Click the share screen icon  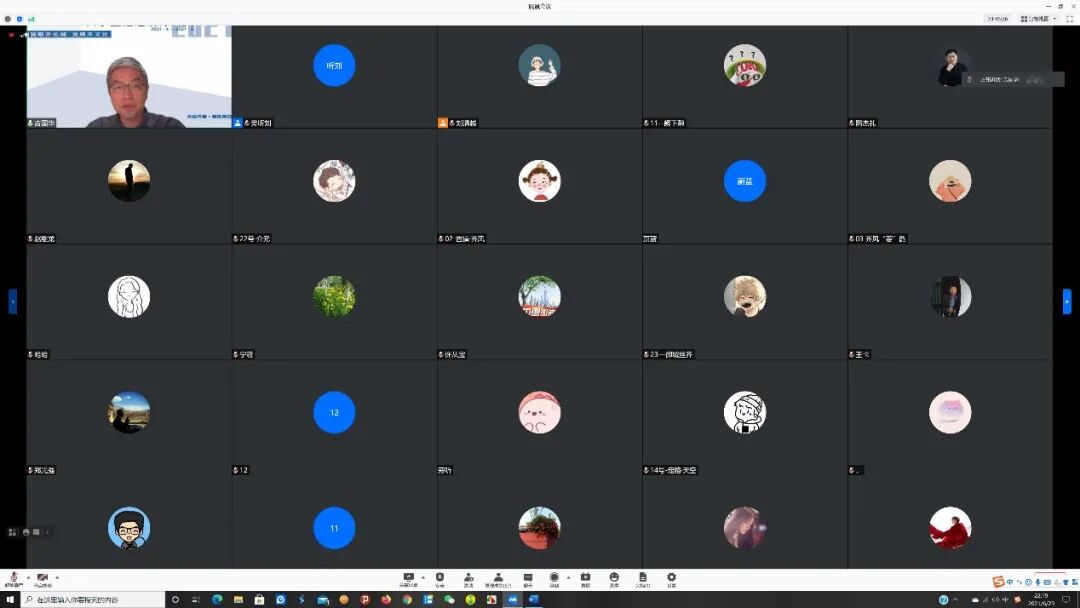[408, 577]
